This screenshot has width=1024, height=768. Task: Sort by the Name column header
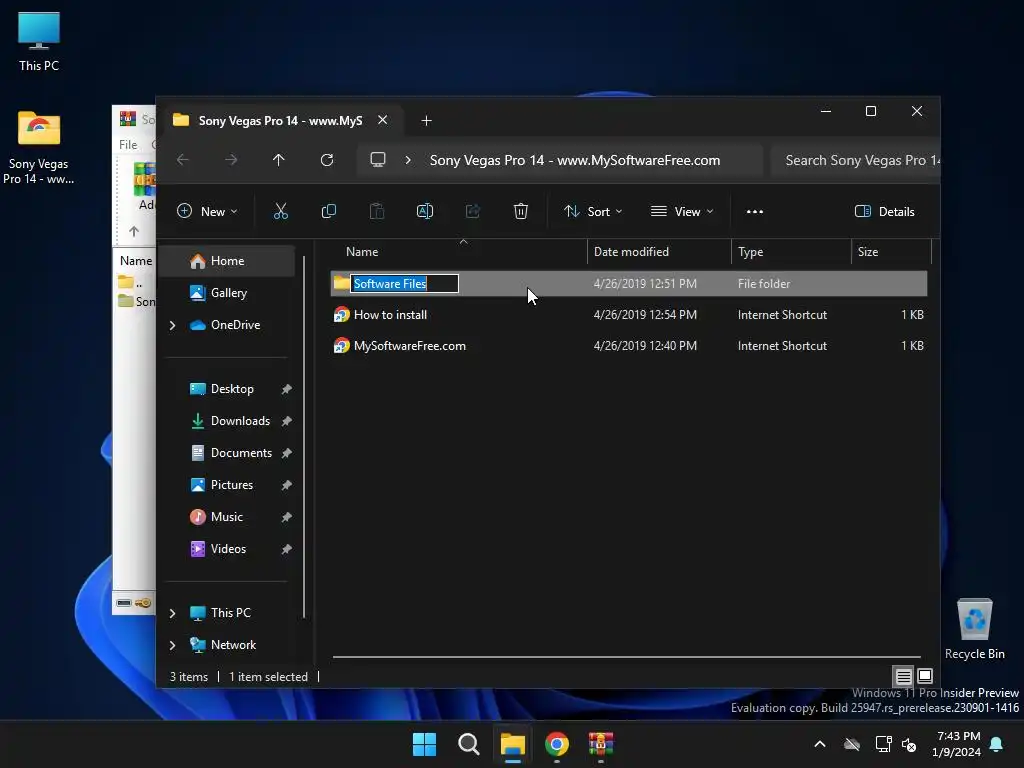(x=362, y=252)
